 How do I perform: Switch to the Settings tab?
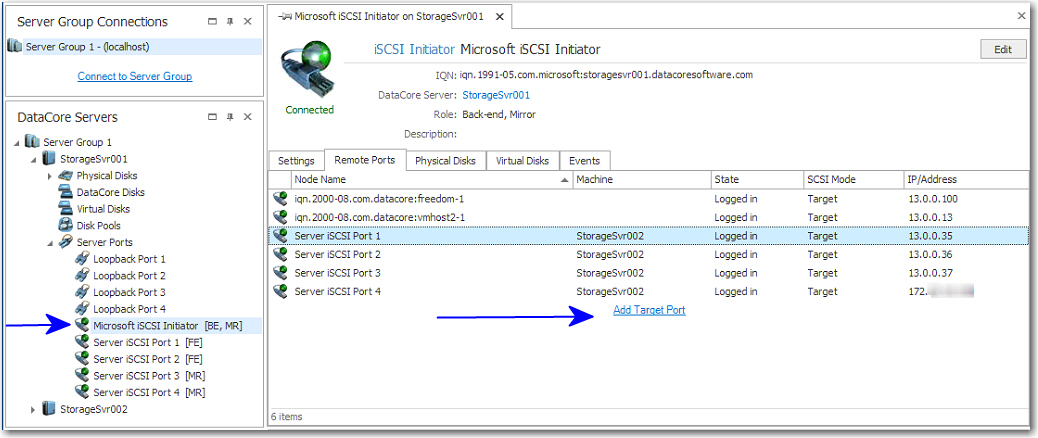[296, 161]
